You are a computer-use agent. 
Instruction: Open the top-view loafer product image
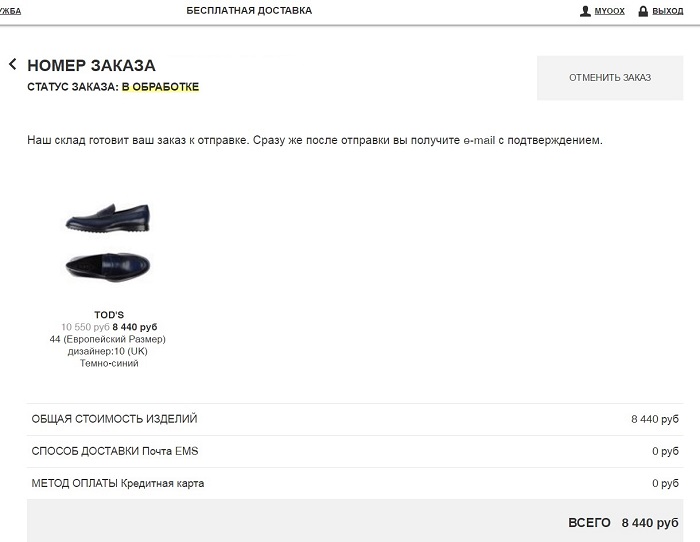tap(108, 267)
